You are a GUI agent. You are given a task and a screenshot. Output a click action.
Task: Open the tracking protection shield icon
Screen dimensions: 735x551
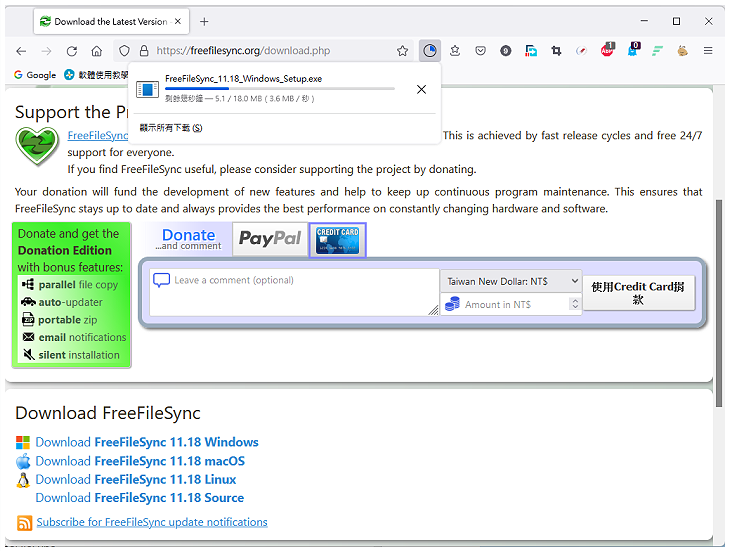click(124, 51)
